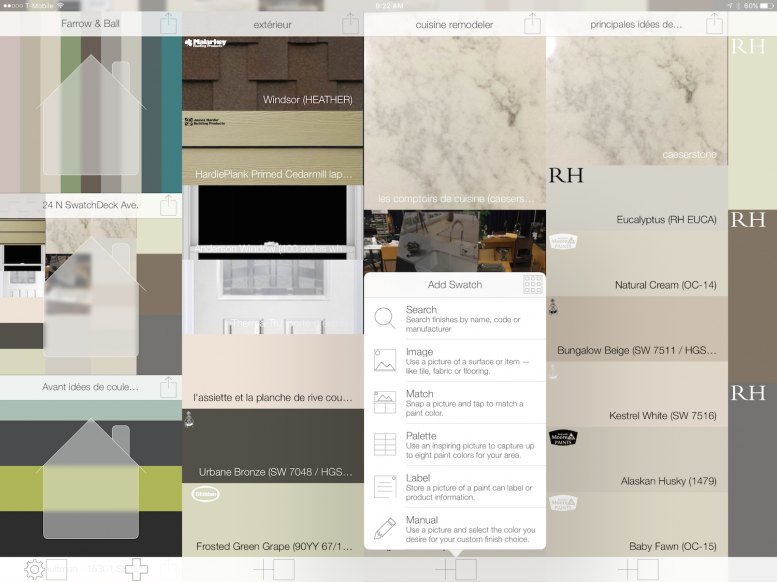This screenshot has width=777, height=582.
Task: Add swatch to principales idées deck
Action: 638,570
